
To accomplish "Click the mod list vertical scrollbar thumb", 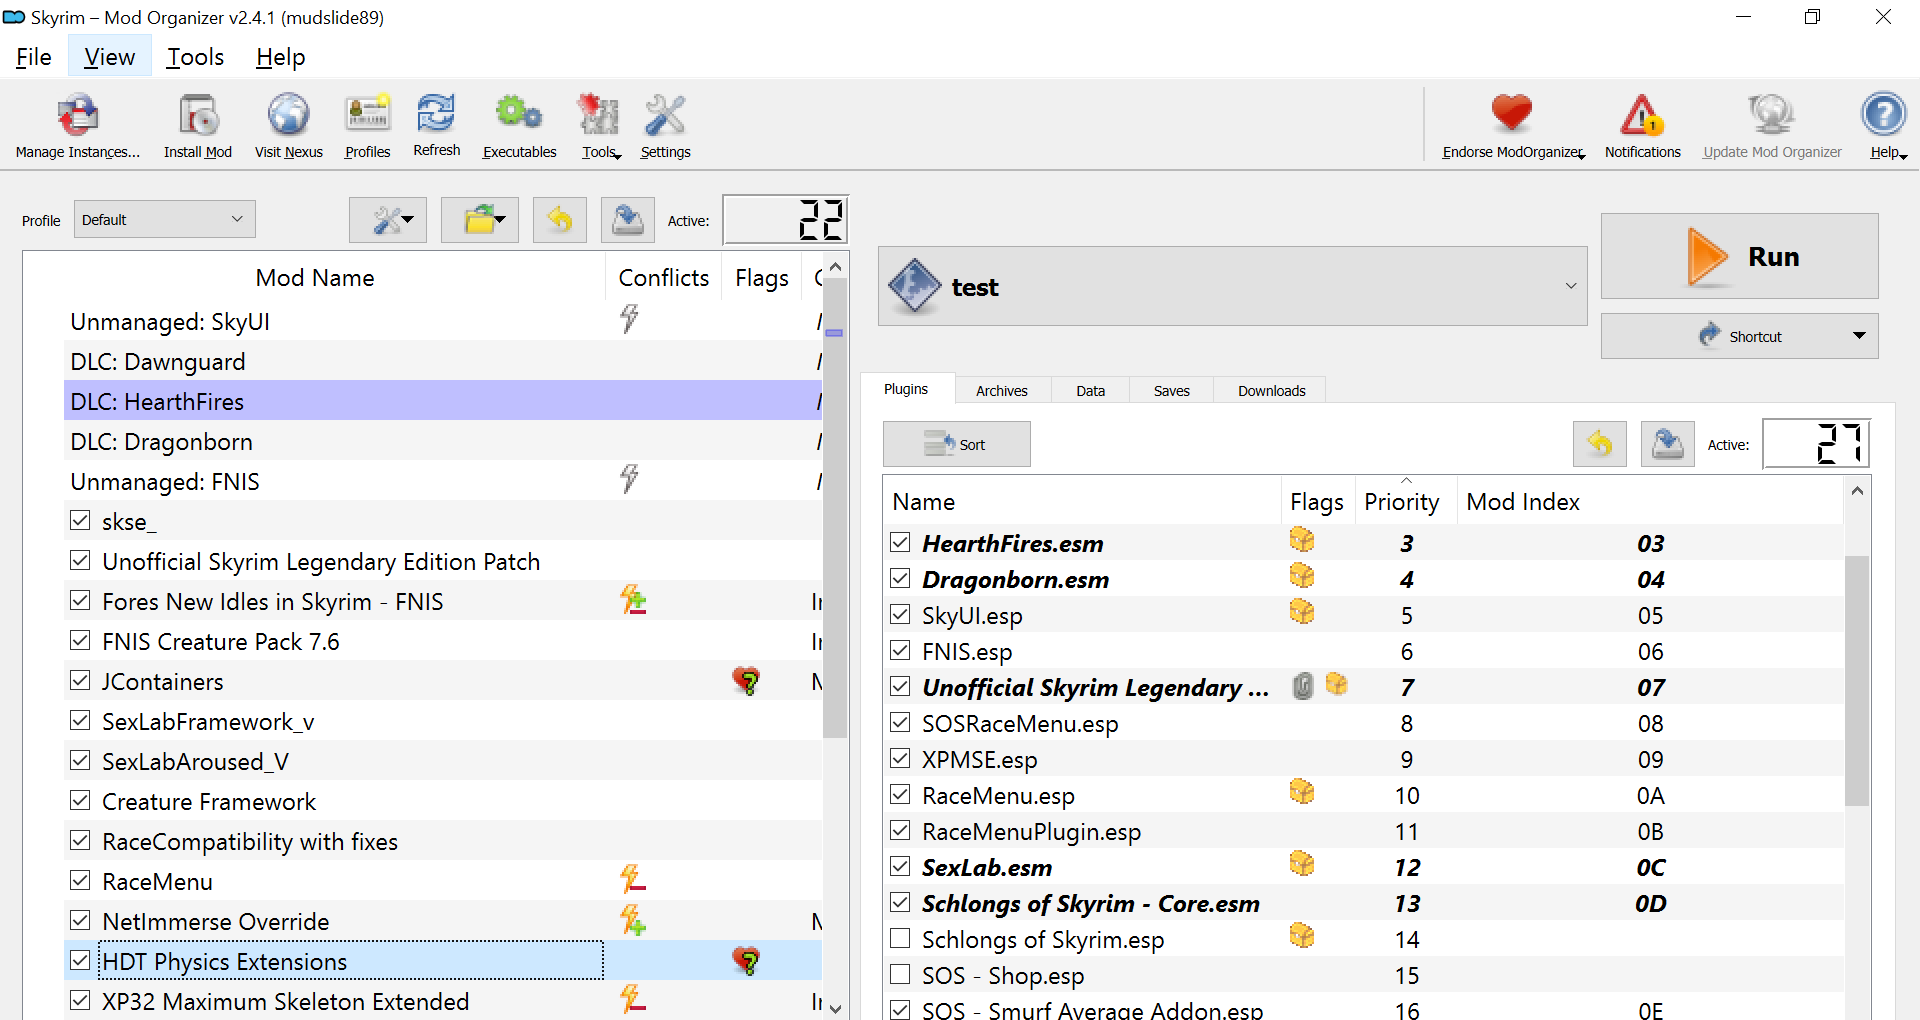I will coord(835,509).
